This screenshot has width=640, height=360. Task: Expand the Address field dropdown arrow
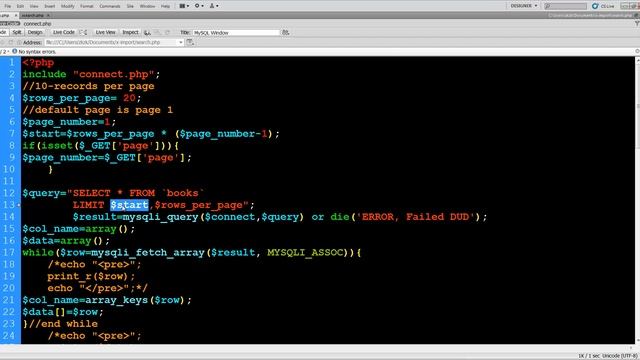[x=181, y=42]
